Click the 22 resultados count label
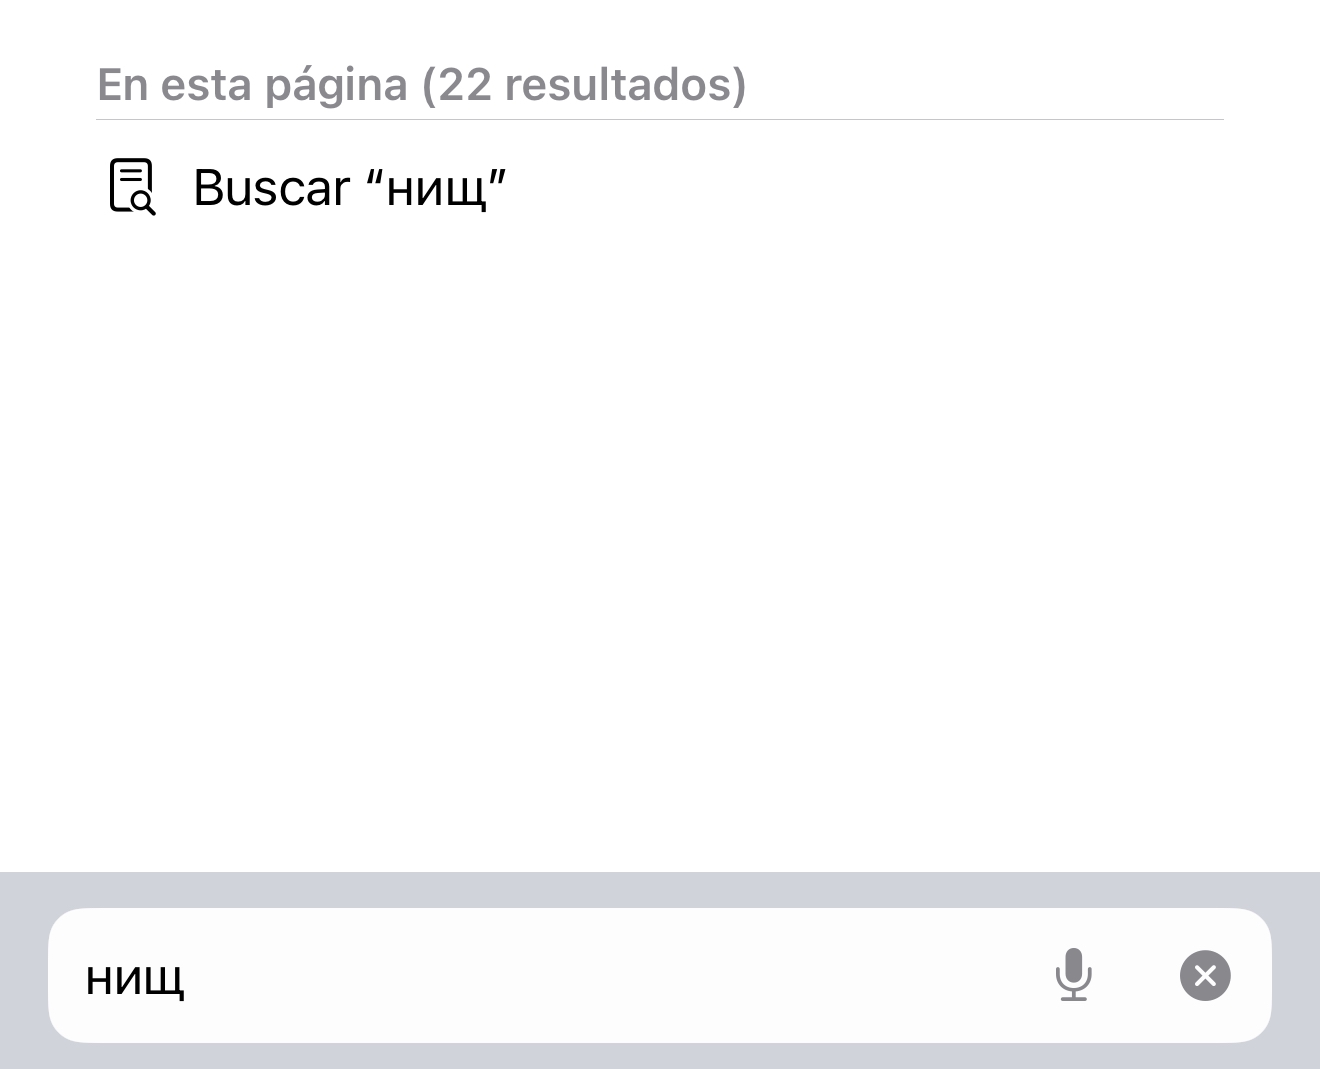 point(584,85)
